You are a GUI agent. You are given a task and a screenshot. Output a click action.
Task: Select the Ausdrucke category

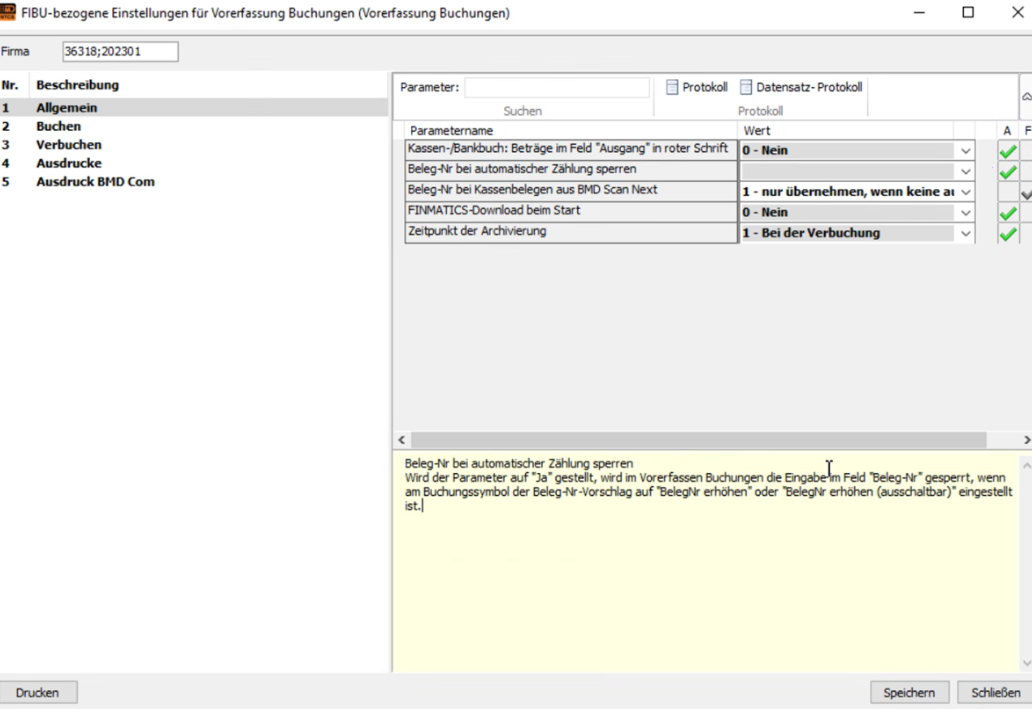pyautogui.click(x=68, y=163)
